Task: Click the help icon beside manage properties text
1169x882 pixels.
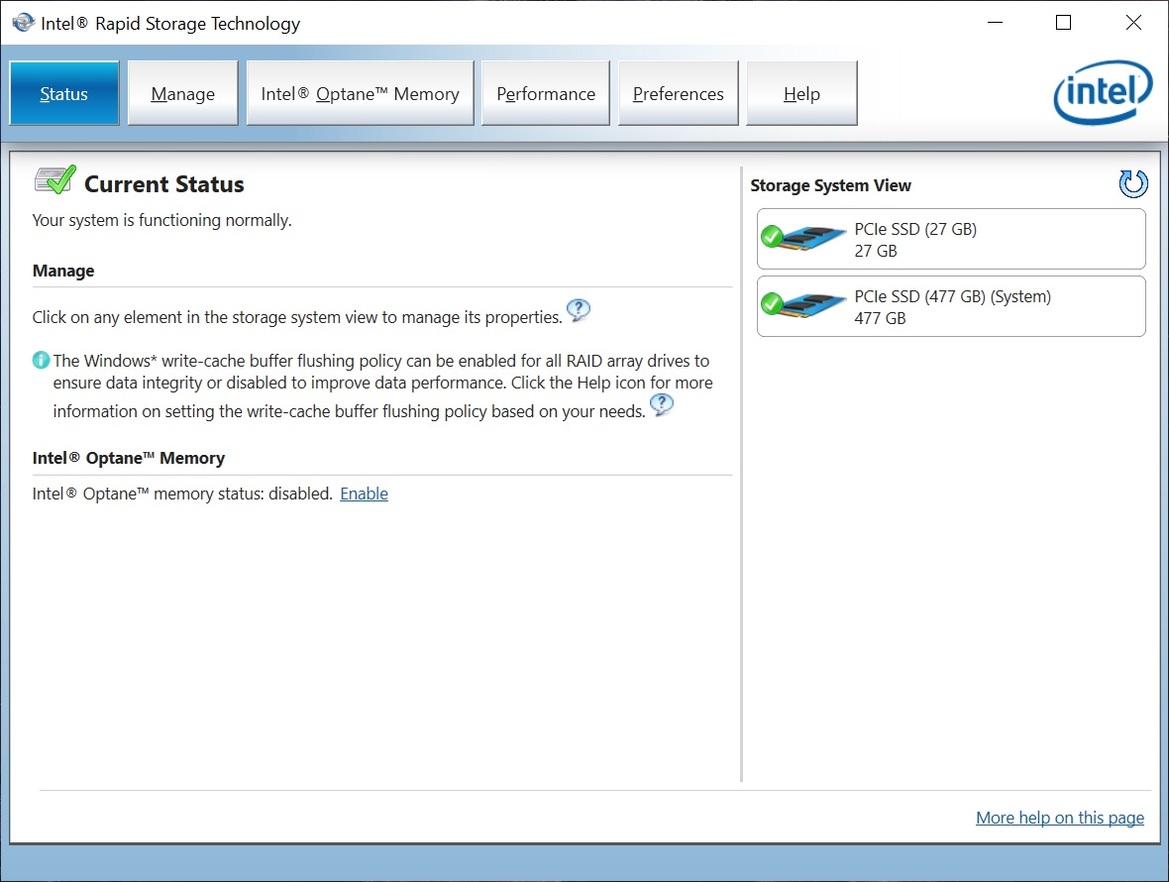Action: pyautogui.click(x=578, y=309)
